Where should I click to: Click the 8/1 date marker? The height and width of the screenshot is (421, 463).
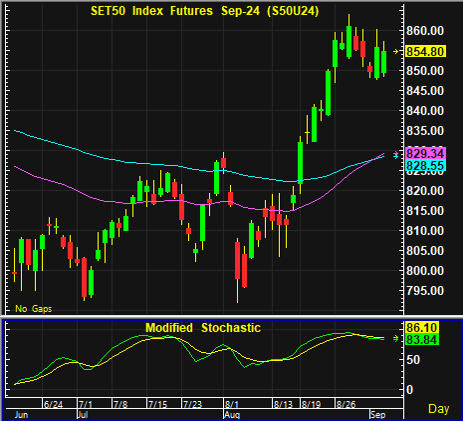[x=231, y=405]
